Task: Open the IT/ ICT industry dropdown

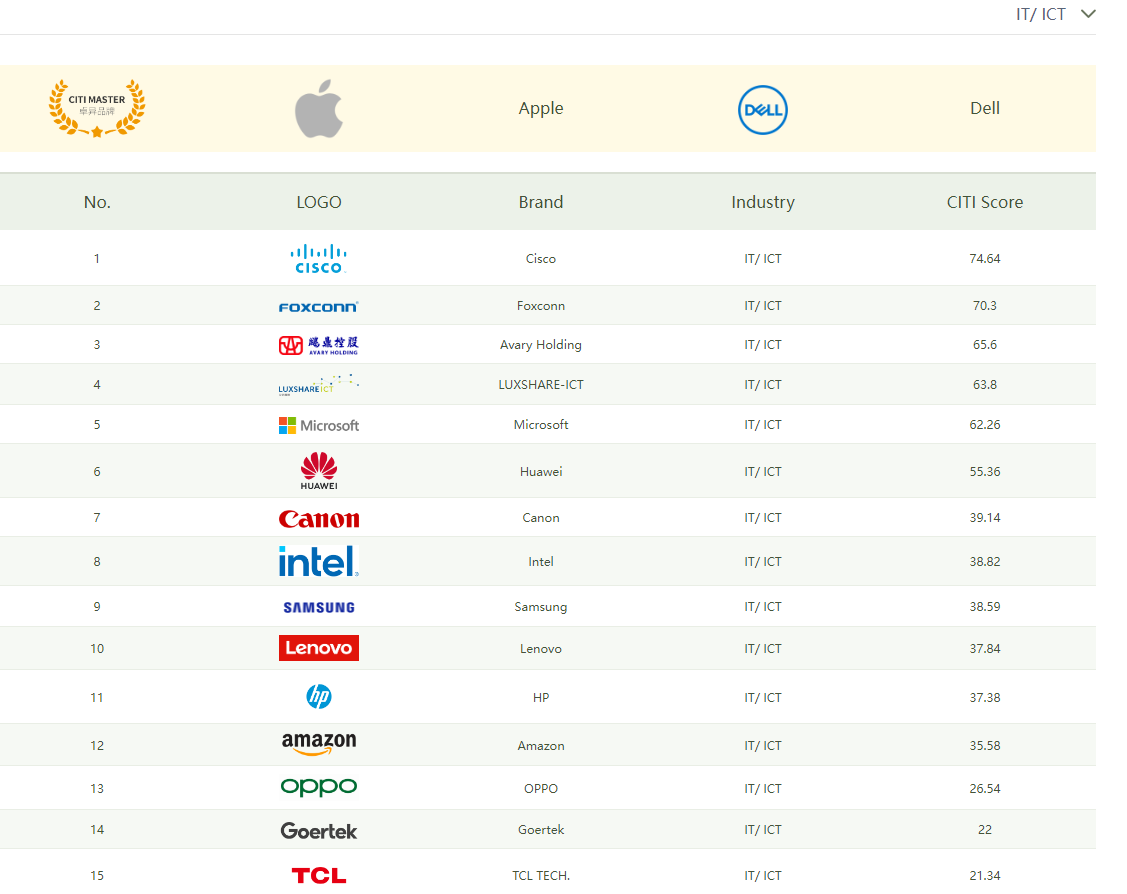Action: click(1055, 15)
